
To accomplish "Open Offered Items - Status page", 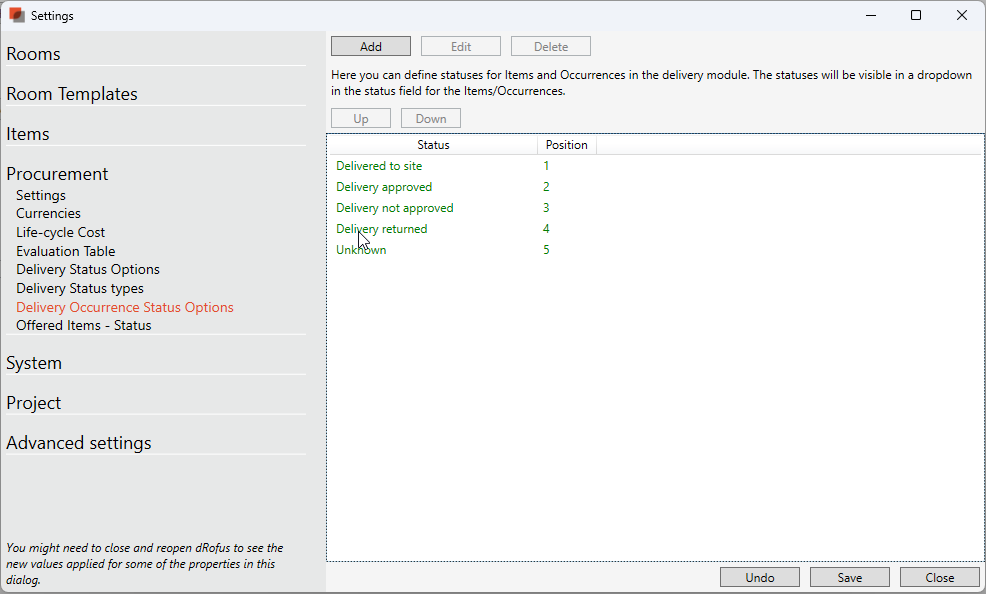I will (x=84, y=325).
